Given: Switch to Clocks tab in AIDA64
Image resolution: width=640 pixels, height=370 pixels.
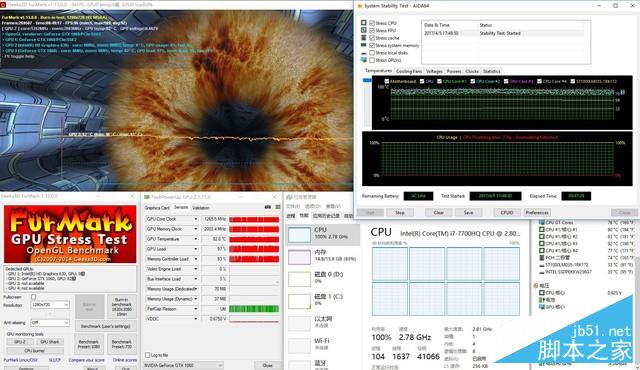Looking at the screenshot, I should (x=472, y=71).
